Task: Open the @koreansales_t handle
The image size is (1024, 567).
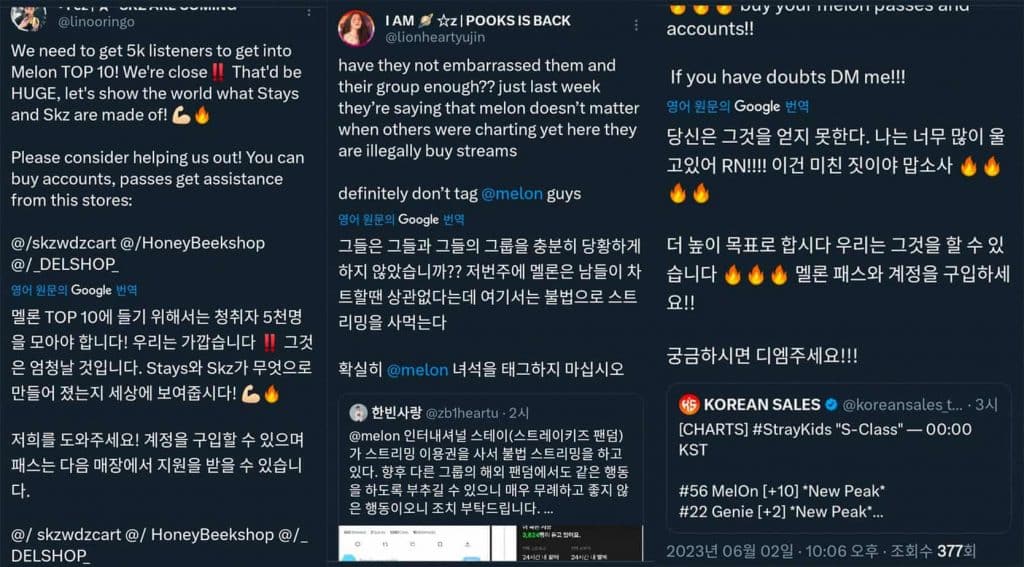Action: [x=903, y=405]
